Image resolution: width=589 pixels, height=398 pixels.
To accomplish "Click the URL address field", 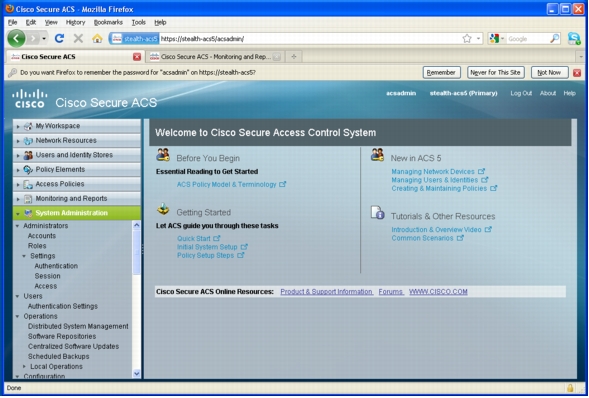I will coord(310,38).
